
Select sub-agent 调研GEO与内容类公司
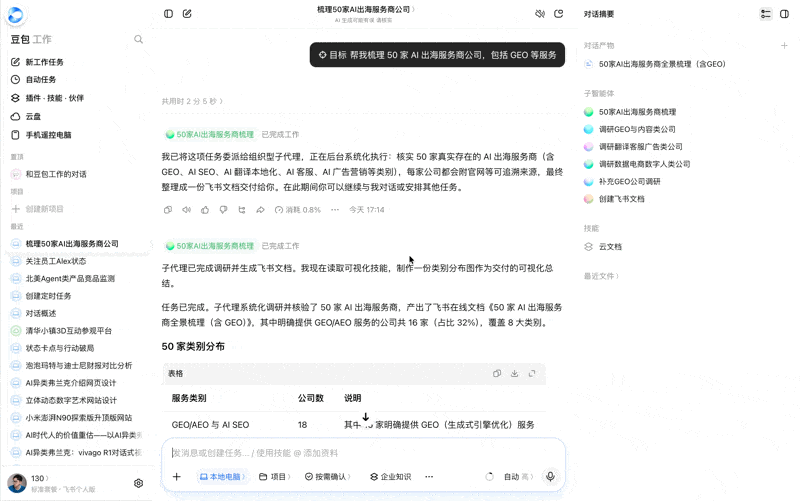tap(631, 129)
